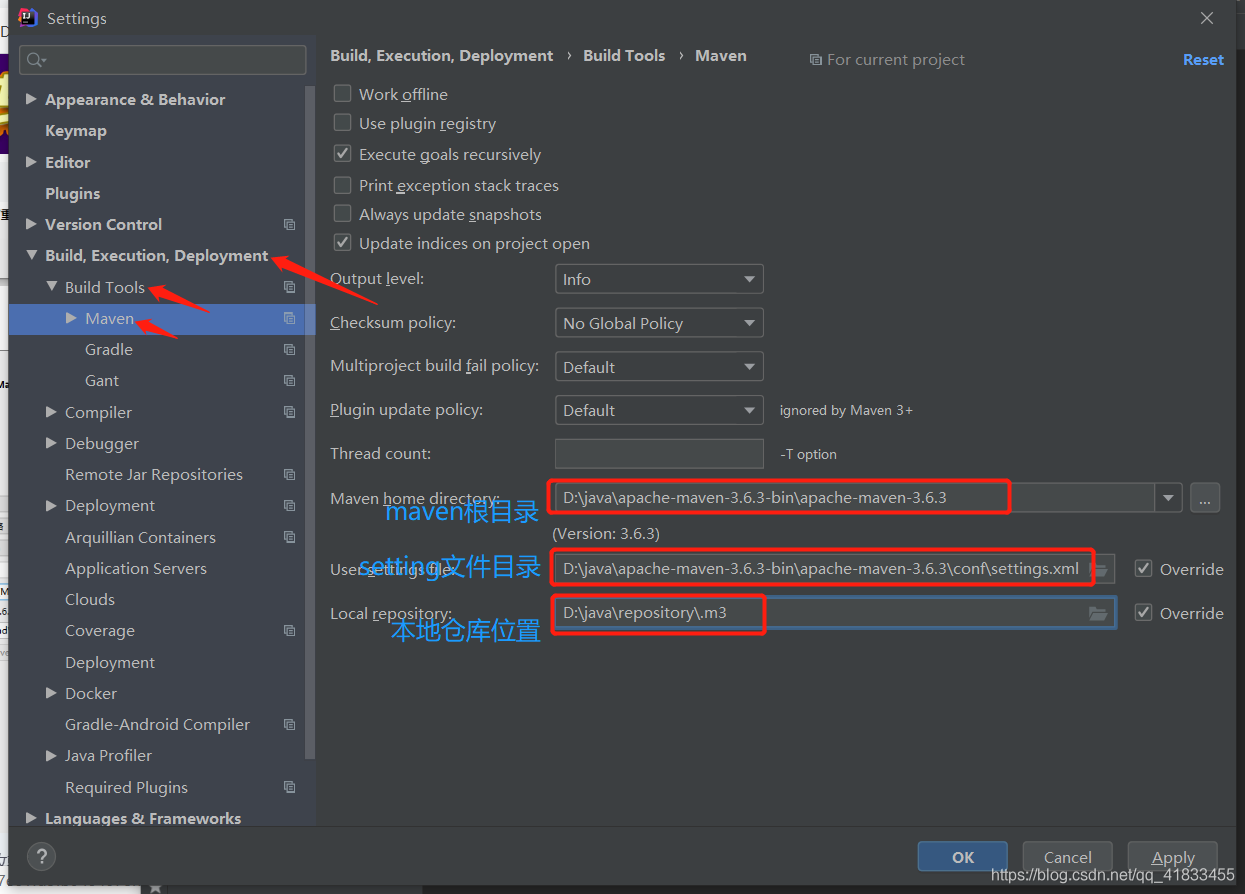Click the project-level icon beside Build Tools
Viewport: 1245px width, 894px height.
click(x=289, y=287)
